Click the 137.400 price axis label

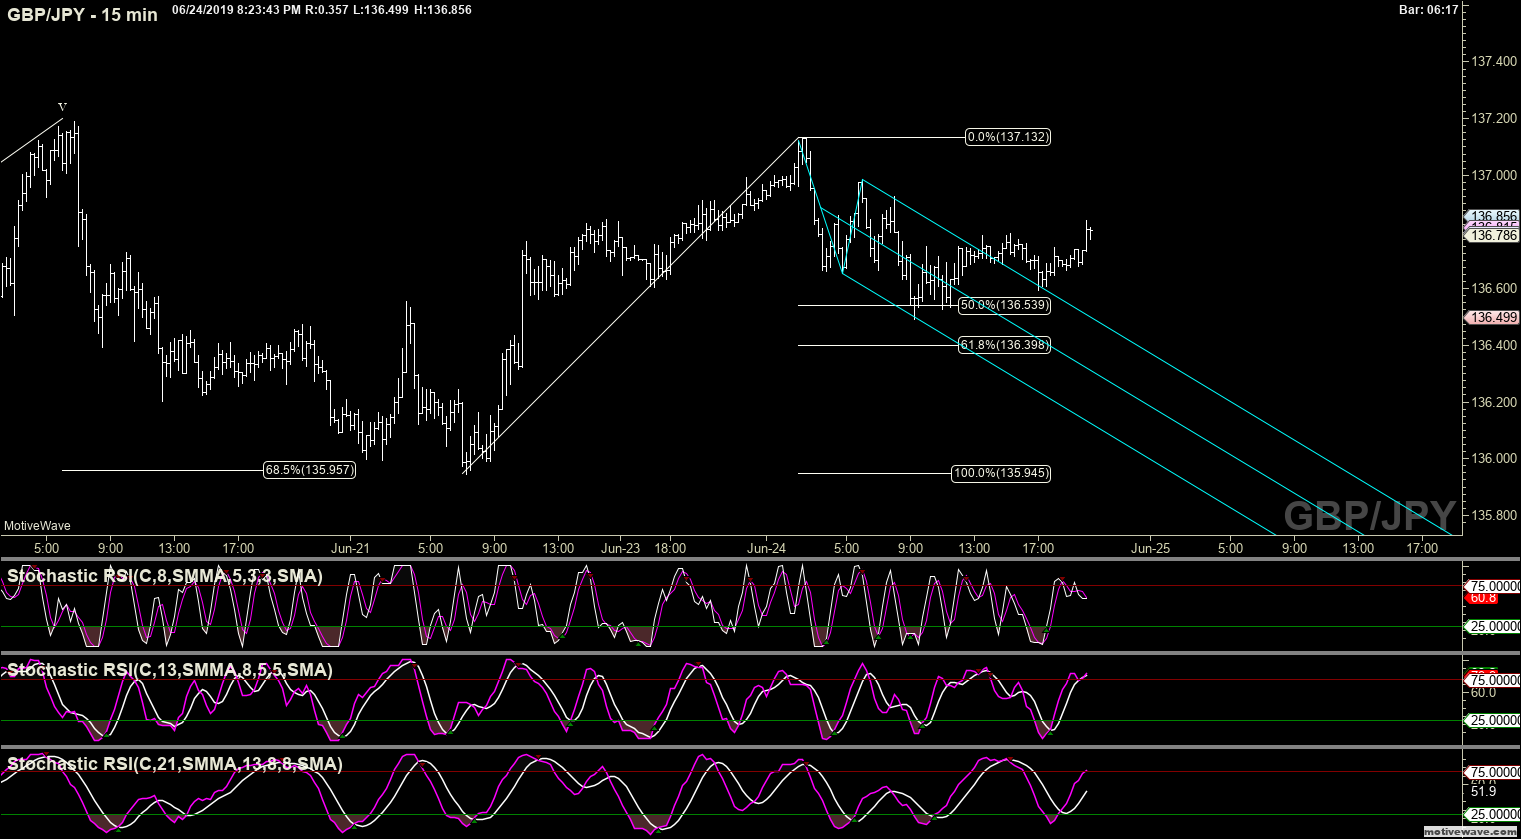click(x=1494, y=61)
